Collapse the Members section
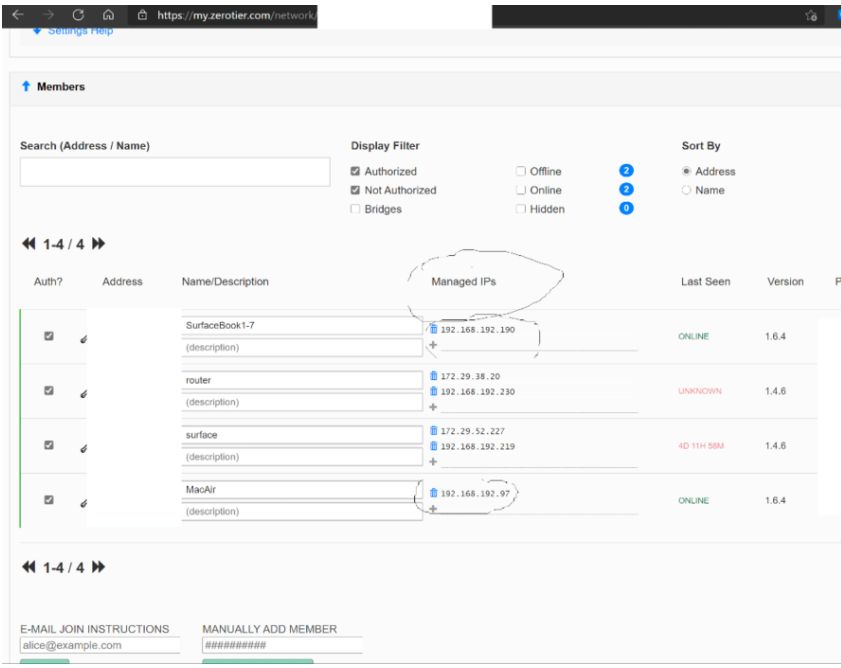This screenshot has width=841, height=668. pyautogui.click(x=26, y=86)
